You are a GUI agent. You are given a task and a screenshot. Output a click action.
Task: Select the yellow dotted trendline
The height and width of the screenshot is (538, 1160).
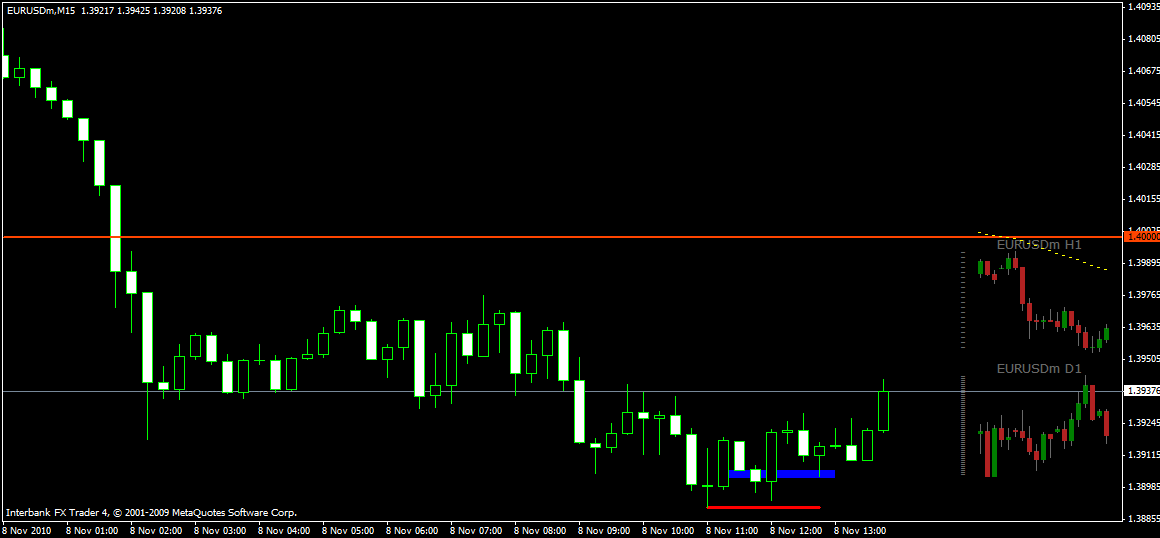pos(1042,251)
